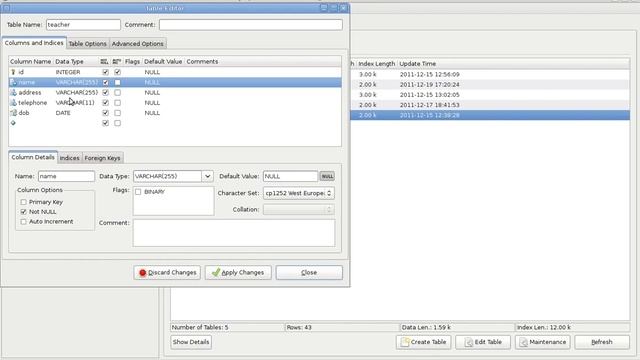Click the Close button in Table Editor

pos(309,273)
